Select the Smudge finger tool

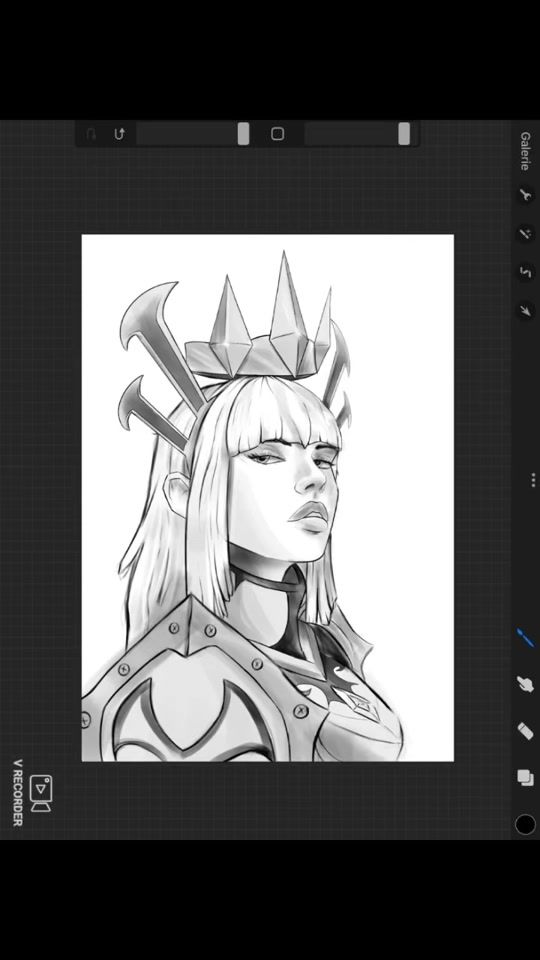[525, 684]
